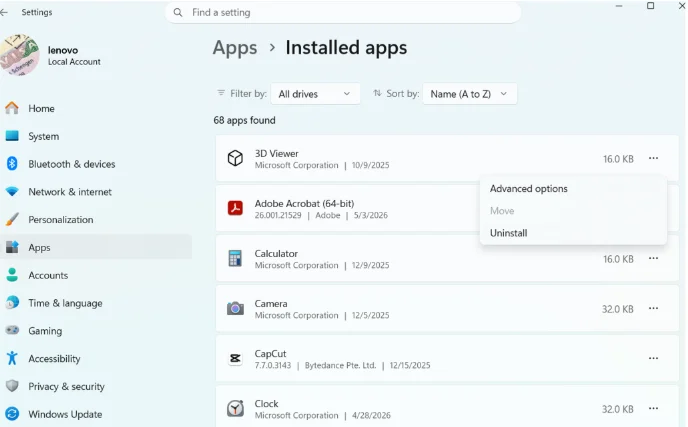The height and width of the screenshot is (427, 688).
Task: Click the Calculator app icon
Action: tap(235, 258)
